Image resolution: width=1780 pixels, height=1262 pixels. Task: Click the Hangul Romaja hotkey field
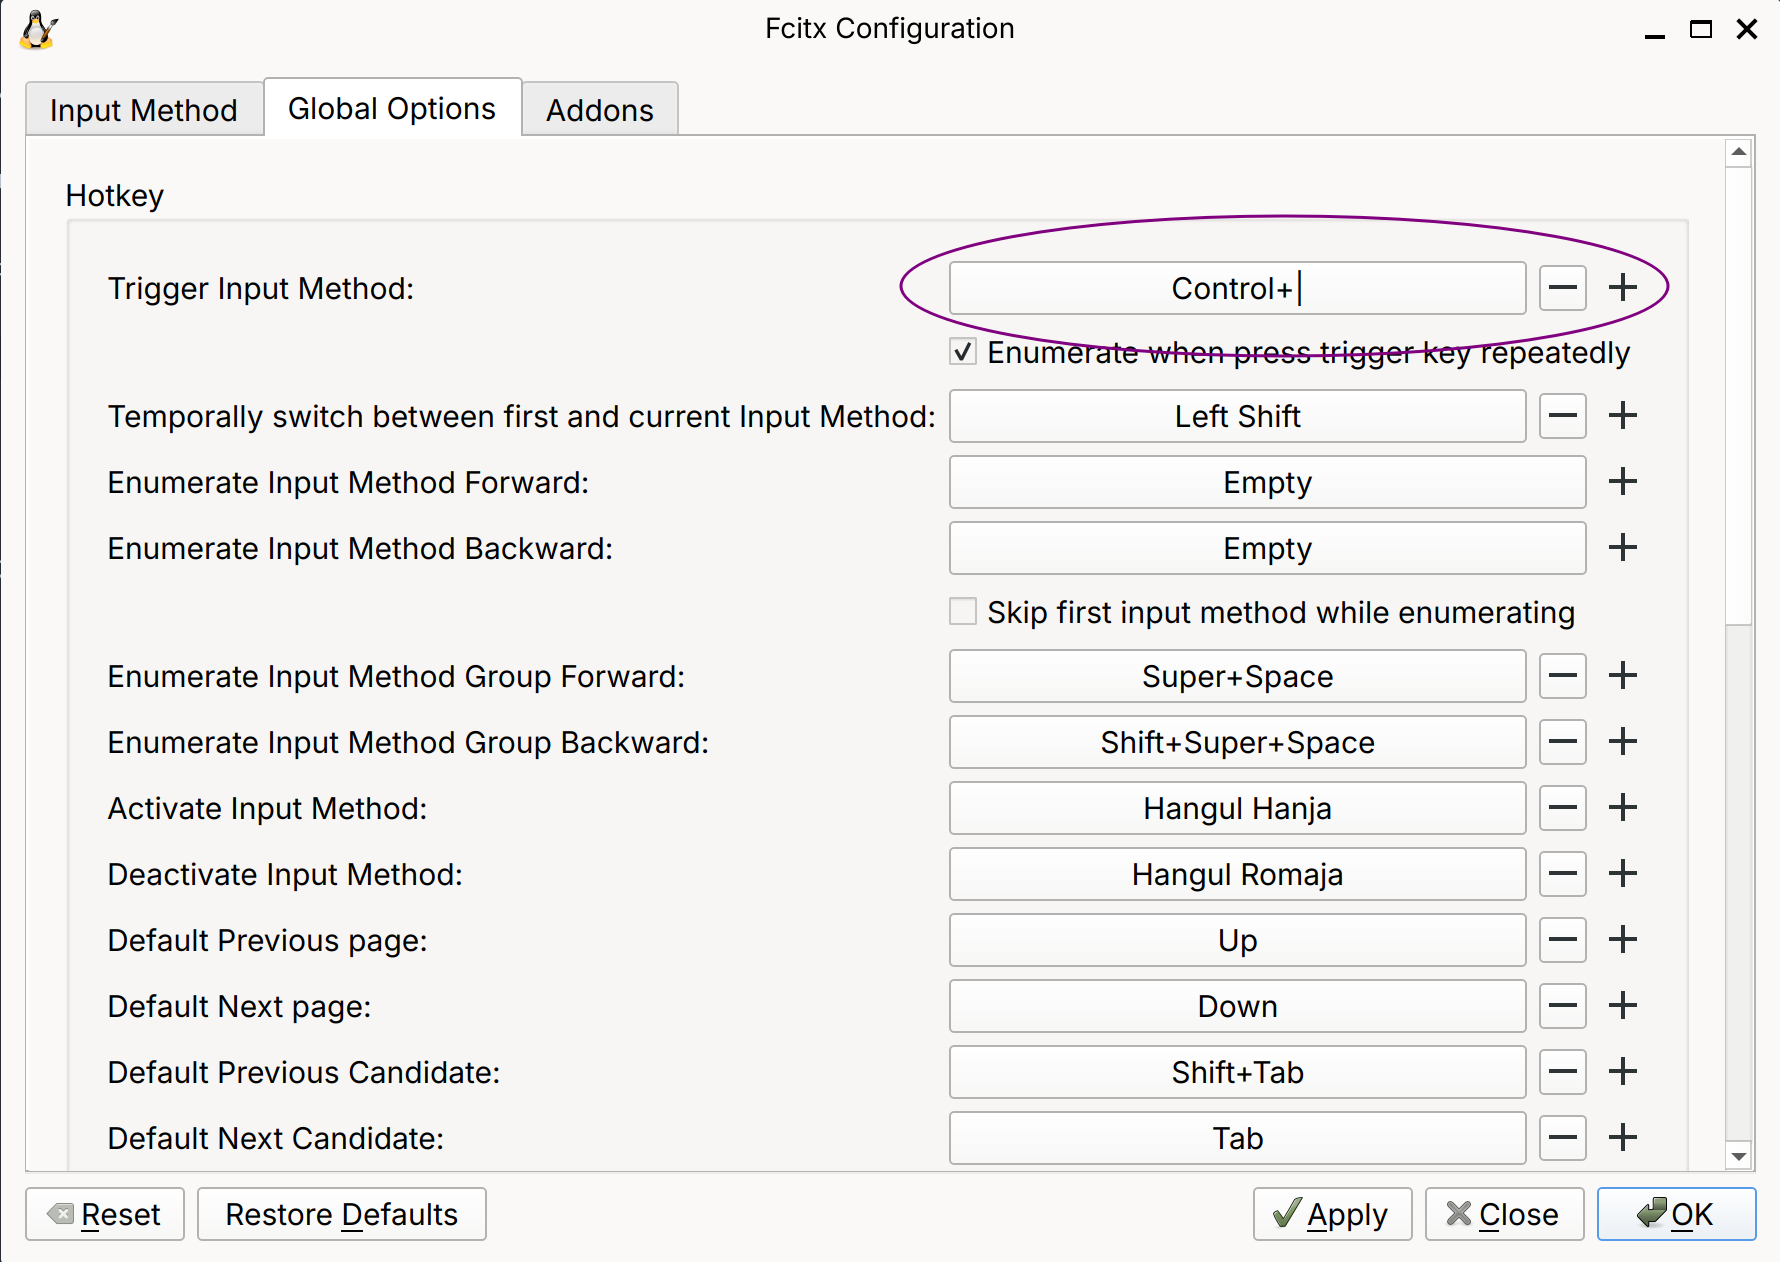pos(1238,874)
